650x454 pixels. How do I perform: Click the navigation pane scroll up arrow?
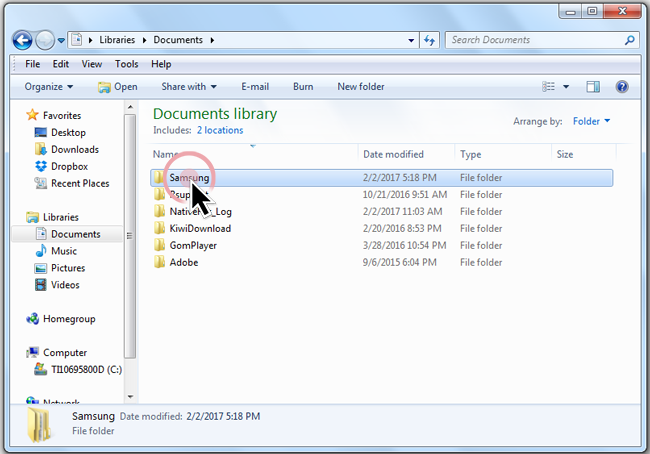131,107
